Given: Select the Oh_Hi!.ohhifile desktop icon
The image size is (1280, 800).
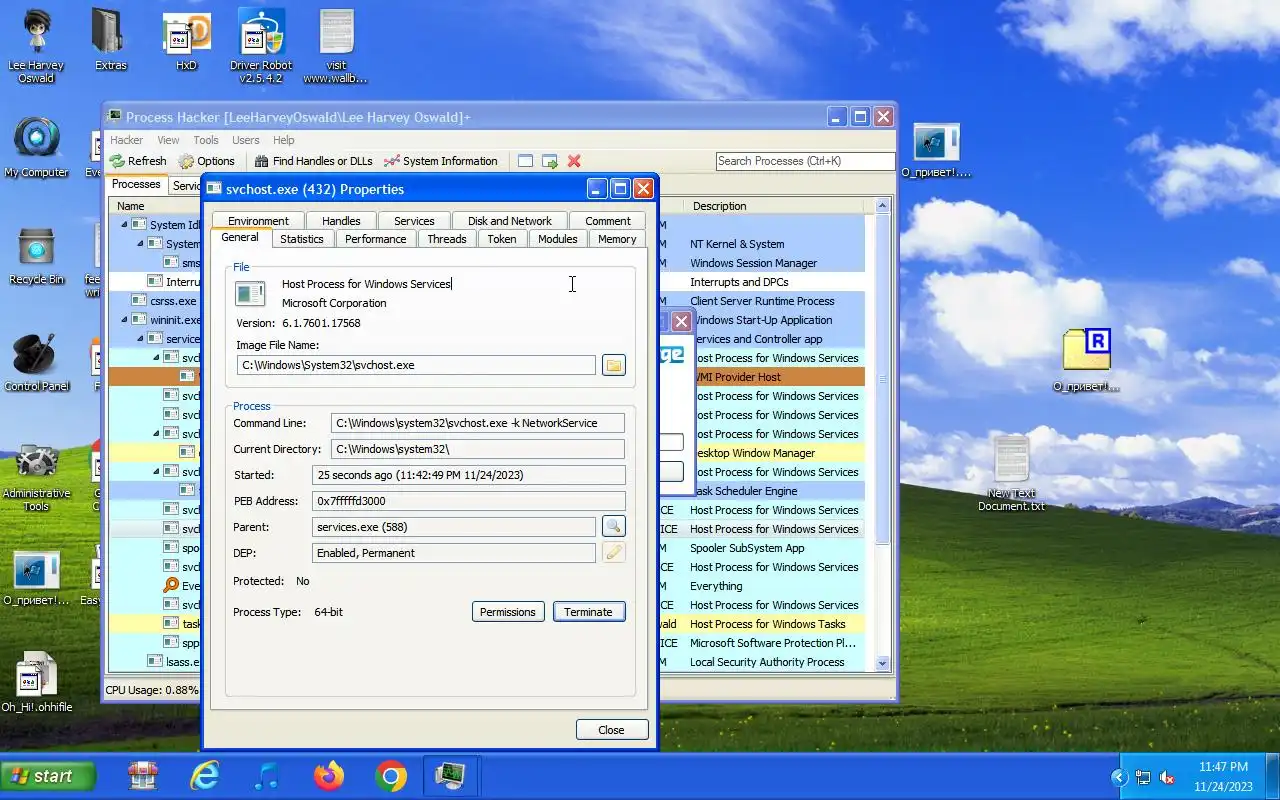Looking at the screenshot, I should 36,682.
